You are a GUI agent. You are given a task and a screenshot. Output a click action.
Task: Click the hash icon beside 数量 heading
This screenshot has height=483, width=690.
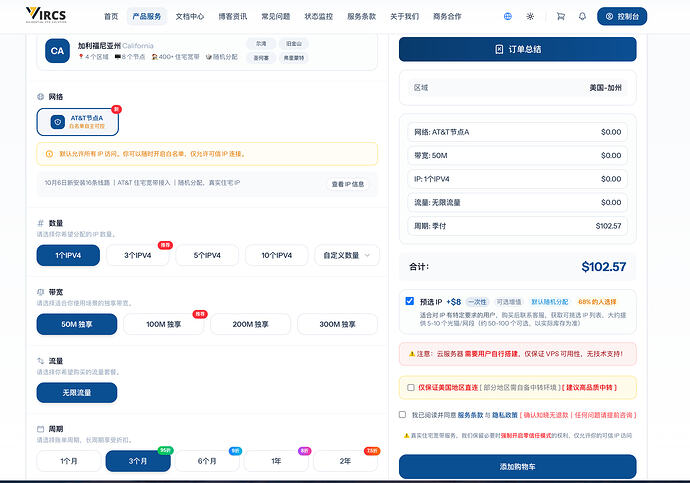pyautogui.click(x=40, y=223)
